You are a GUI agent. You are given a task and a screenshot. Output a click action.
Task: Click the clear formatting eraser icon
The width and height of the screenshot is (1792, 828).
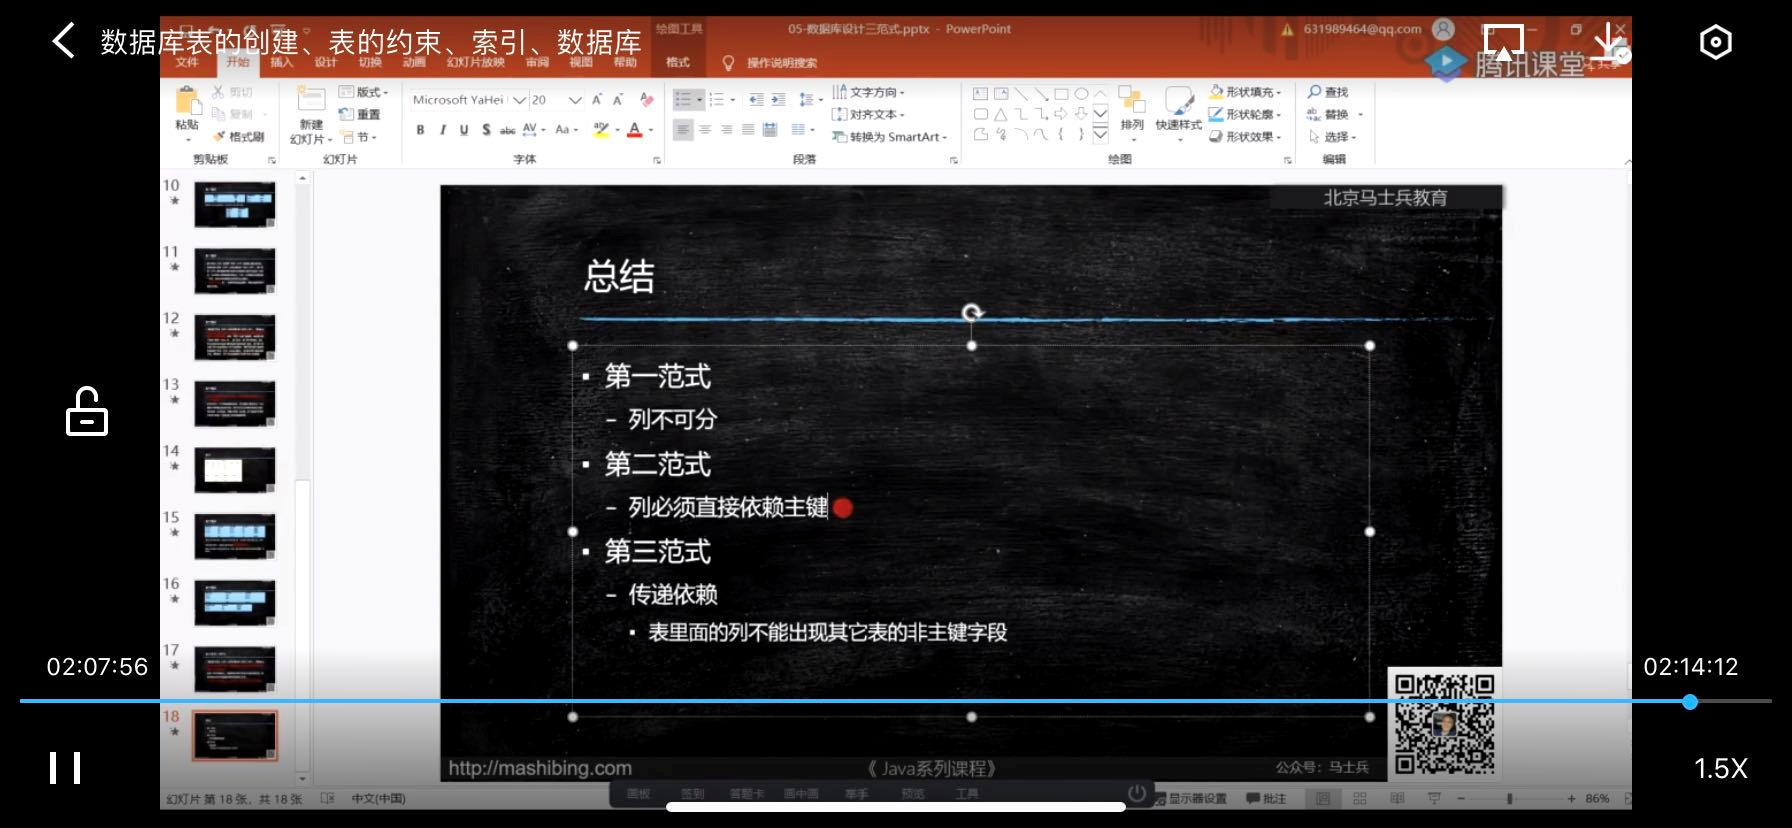click(x=646, y=100)
